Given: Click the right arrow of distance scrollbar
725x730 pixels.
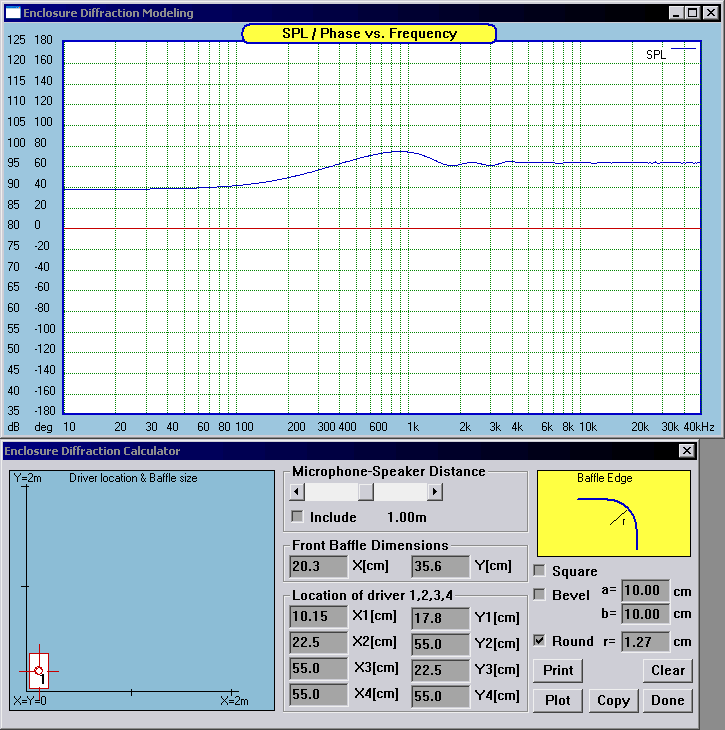Looking at the screenshot, I should (x=434, y=491).
